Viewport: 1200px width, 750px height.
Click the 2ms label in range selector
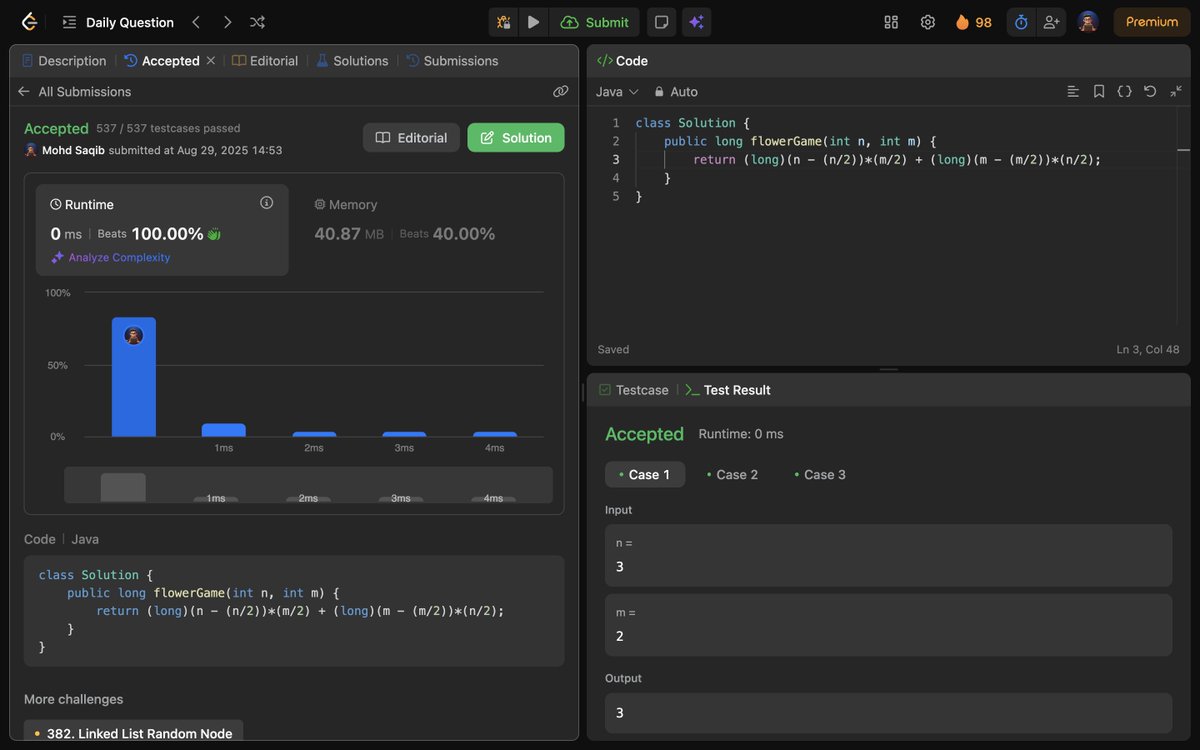(x=308, y=498)
